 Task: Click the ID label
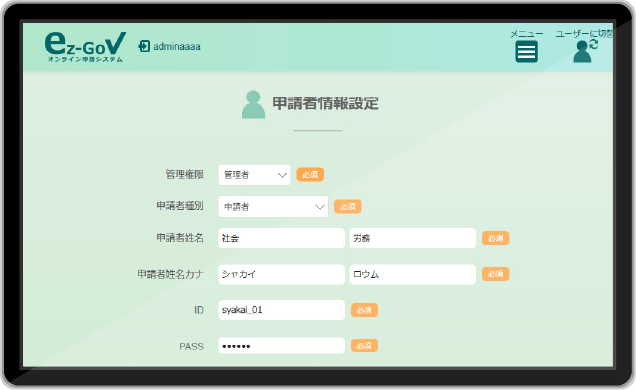coord(199,310)
